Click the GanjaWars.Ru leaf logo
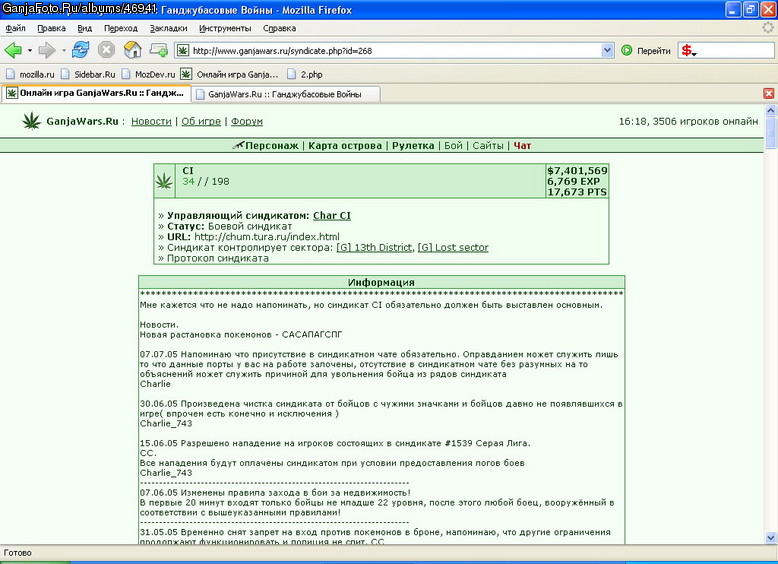Viewport: 778px width, 564px height. (32, 121)
